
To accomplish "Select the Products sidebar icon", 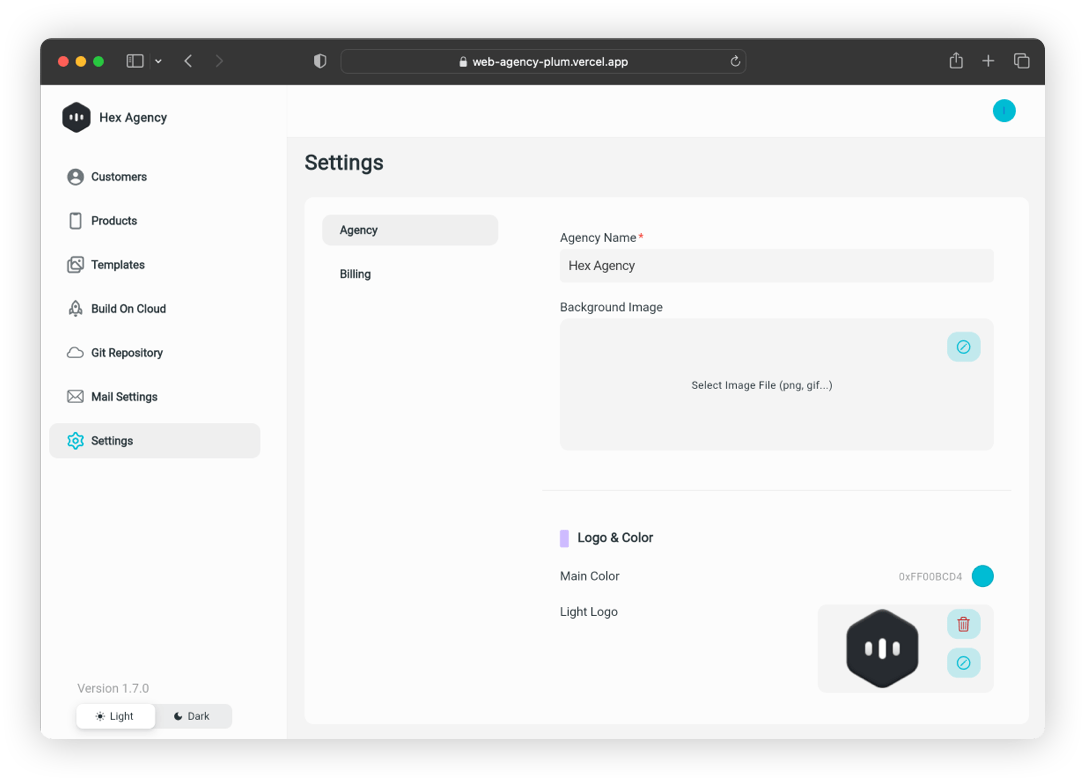I will (x=75, y=221).
